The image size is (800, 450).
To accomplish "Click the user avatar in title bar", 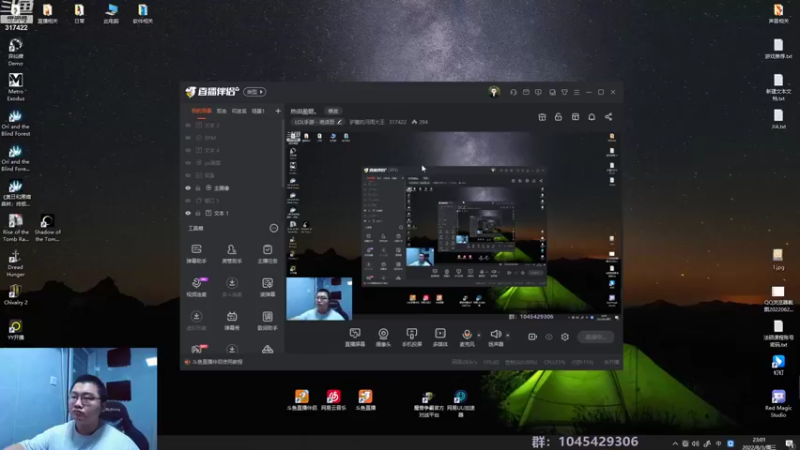I will (x=493, y=92).
